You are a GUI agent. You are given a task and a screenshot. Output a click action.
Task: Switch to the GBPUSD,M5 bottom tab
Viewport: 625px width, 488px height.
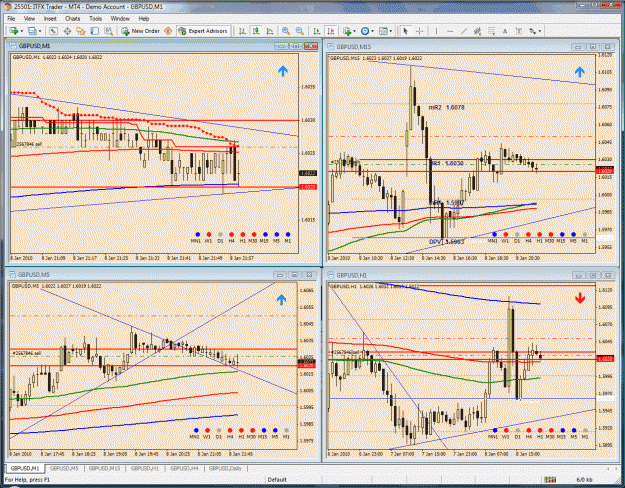tap(64, 468)
